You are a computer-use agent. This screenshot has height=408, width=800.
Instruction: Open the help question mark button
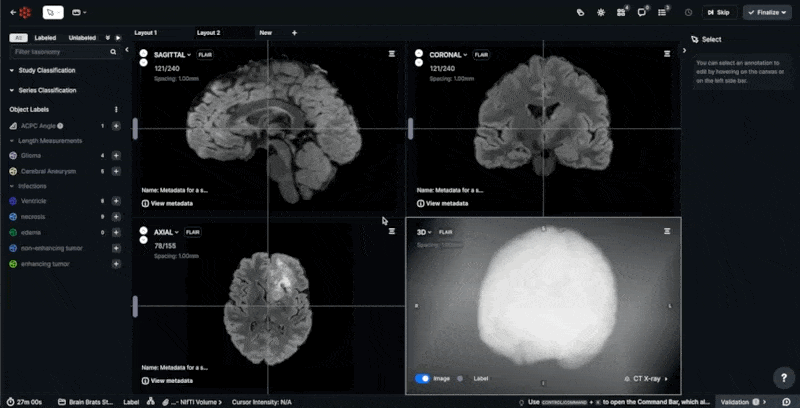pos(783,377)
